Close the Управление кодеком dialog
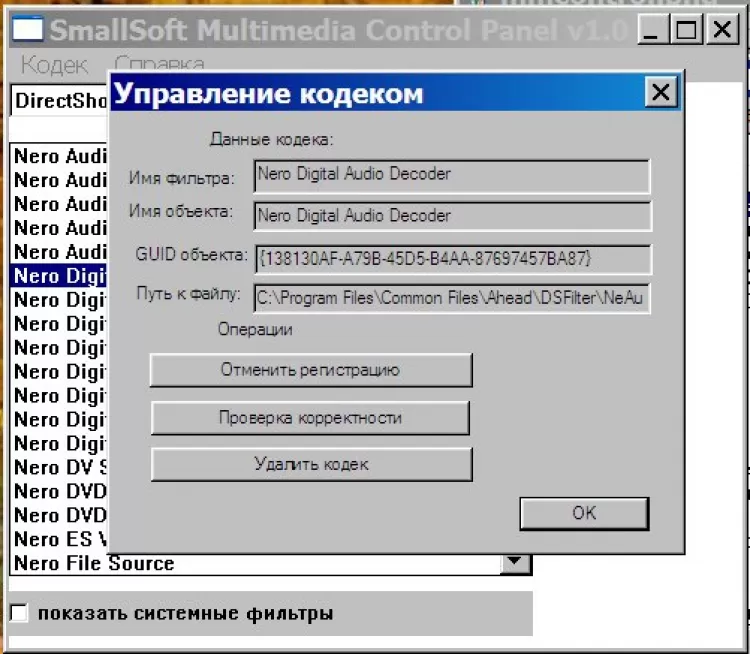 tap(661, 92)
